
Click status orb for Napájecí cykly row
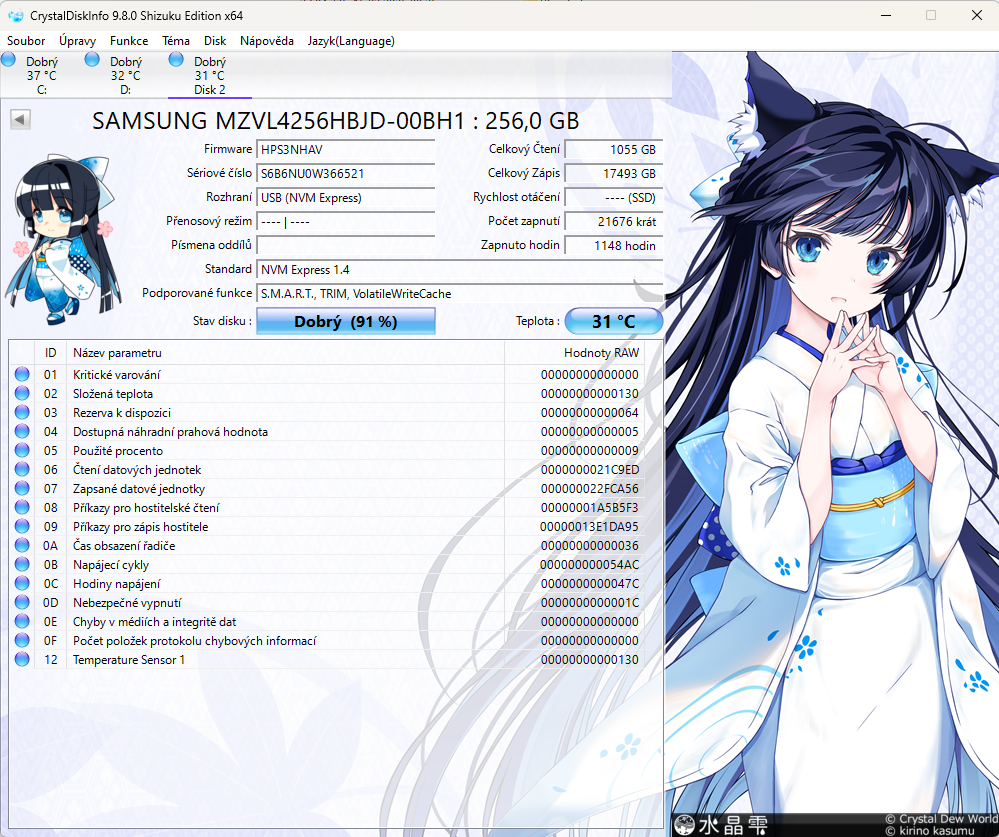coord(22,564)
